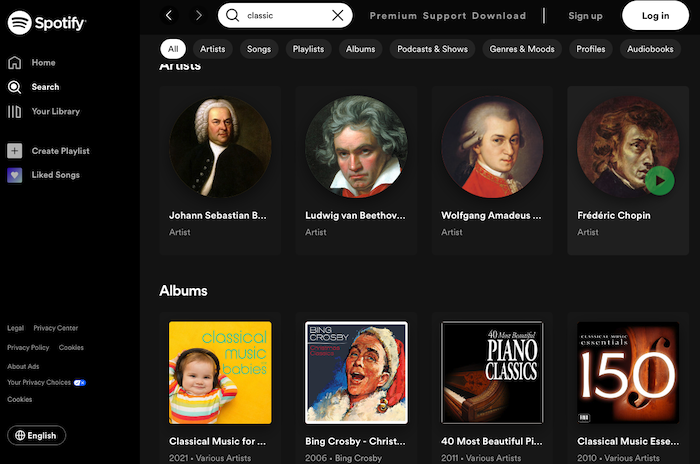Click 40 Most Beautiful Pi... album title
700x464 pixels.
coord(492,441)
